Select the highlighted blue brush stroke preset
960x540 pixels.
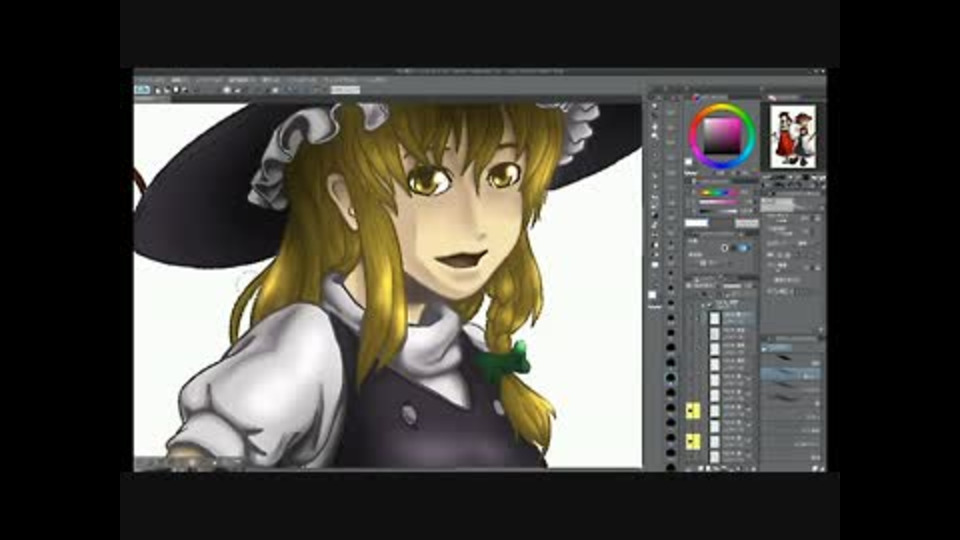pyautogui.click(x=791, y=373)
